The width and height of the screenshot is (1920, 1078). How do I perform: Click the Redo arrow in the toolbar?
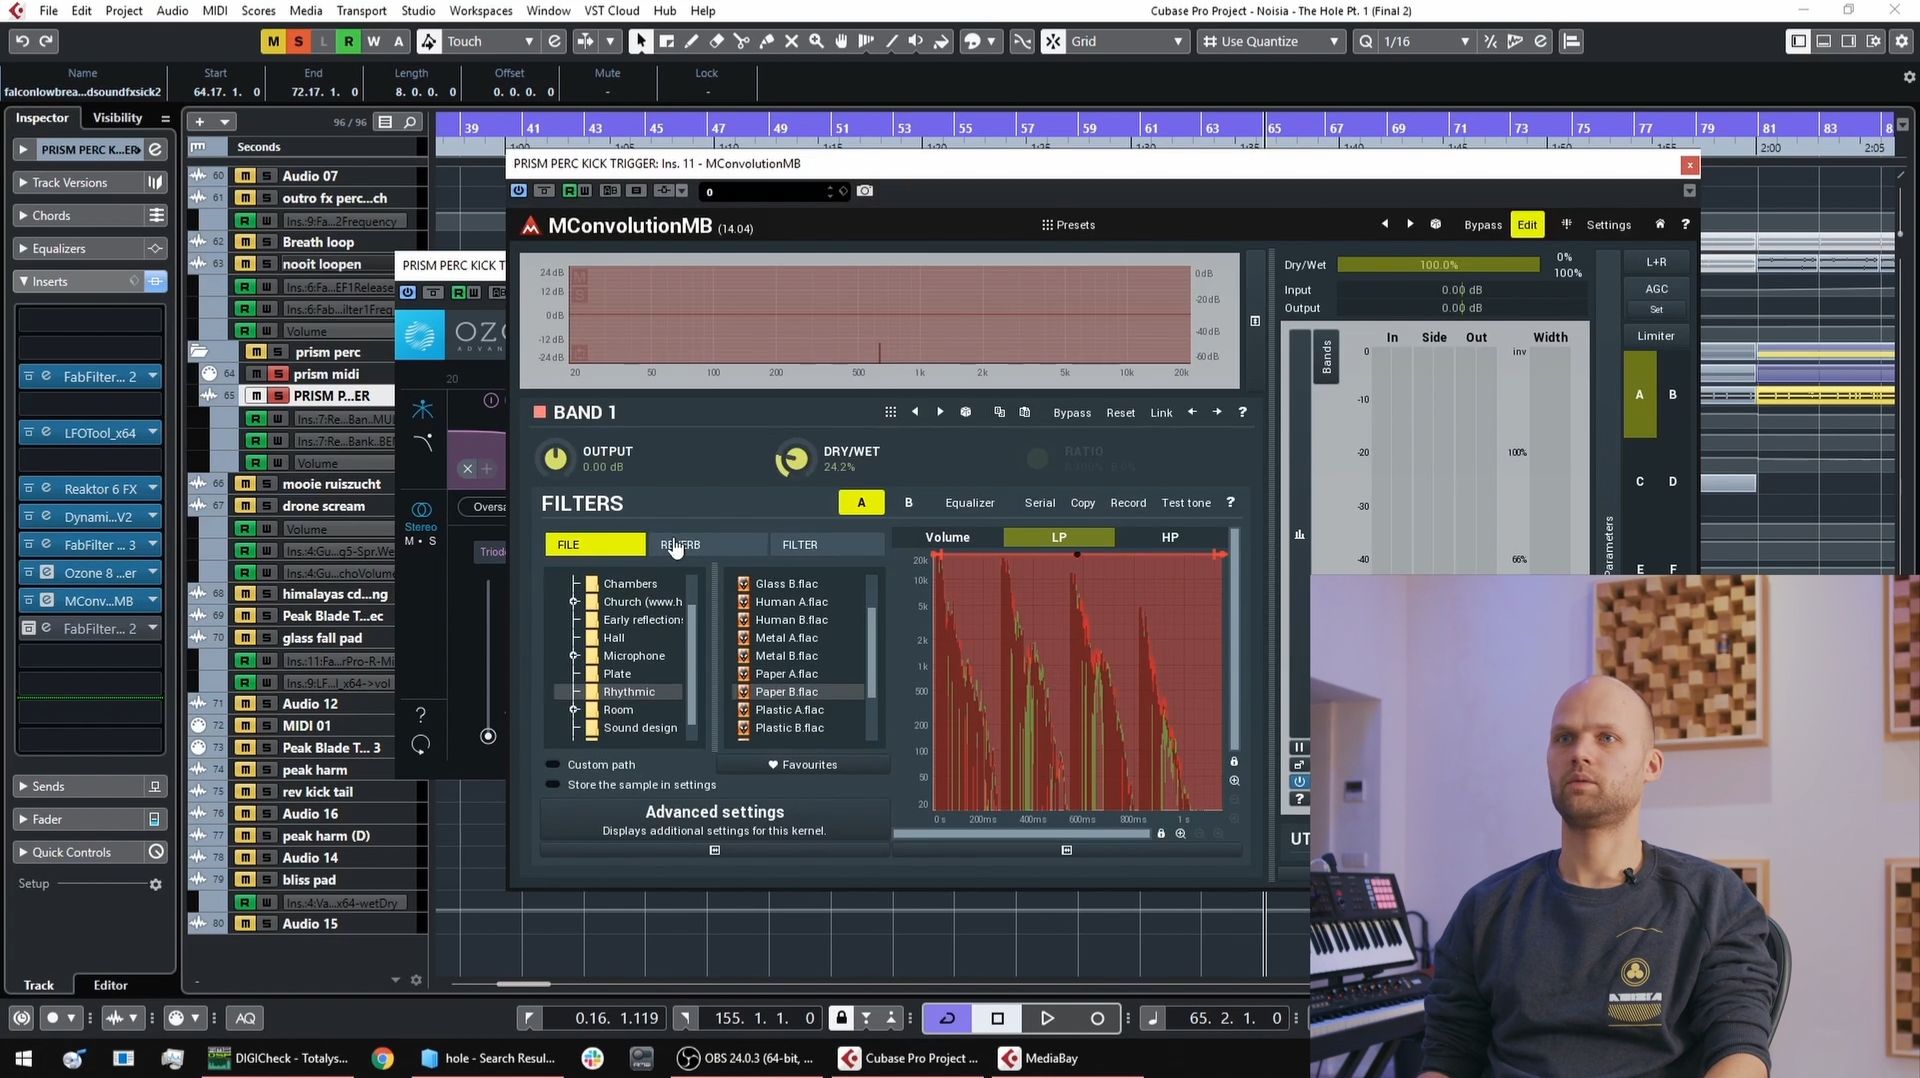(x=46, y=41)
